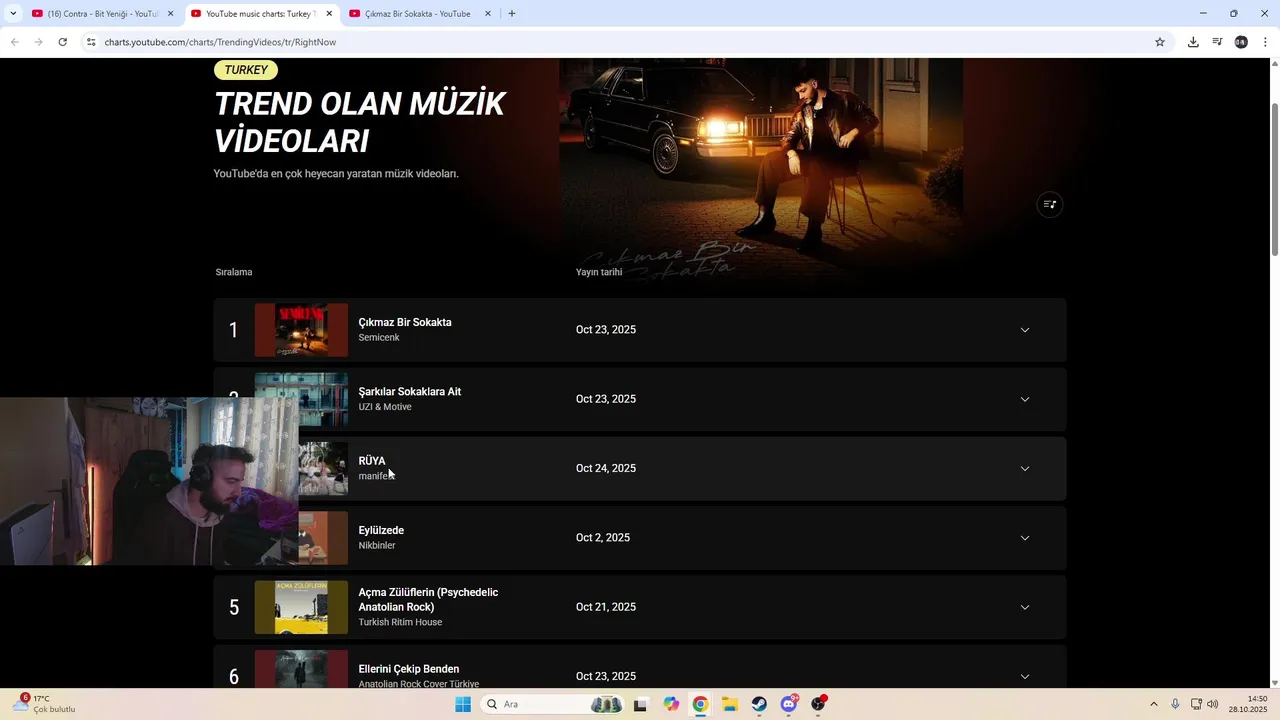The height and width of the screenshot is (720, 1280).
Task: Open the Eylülzede song title
Action: 381,530
